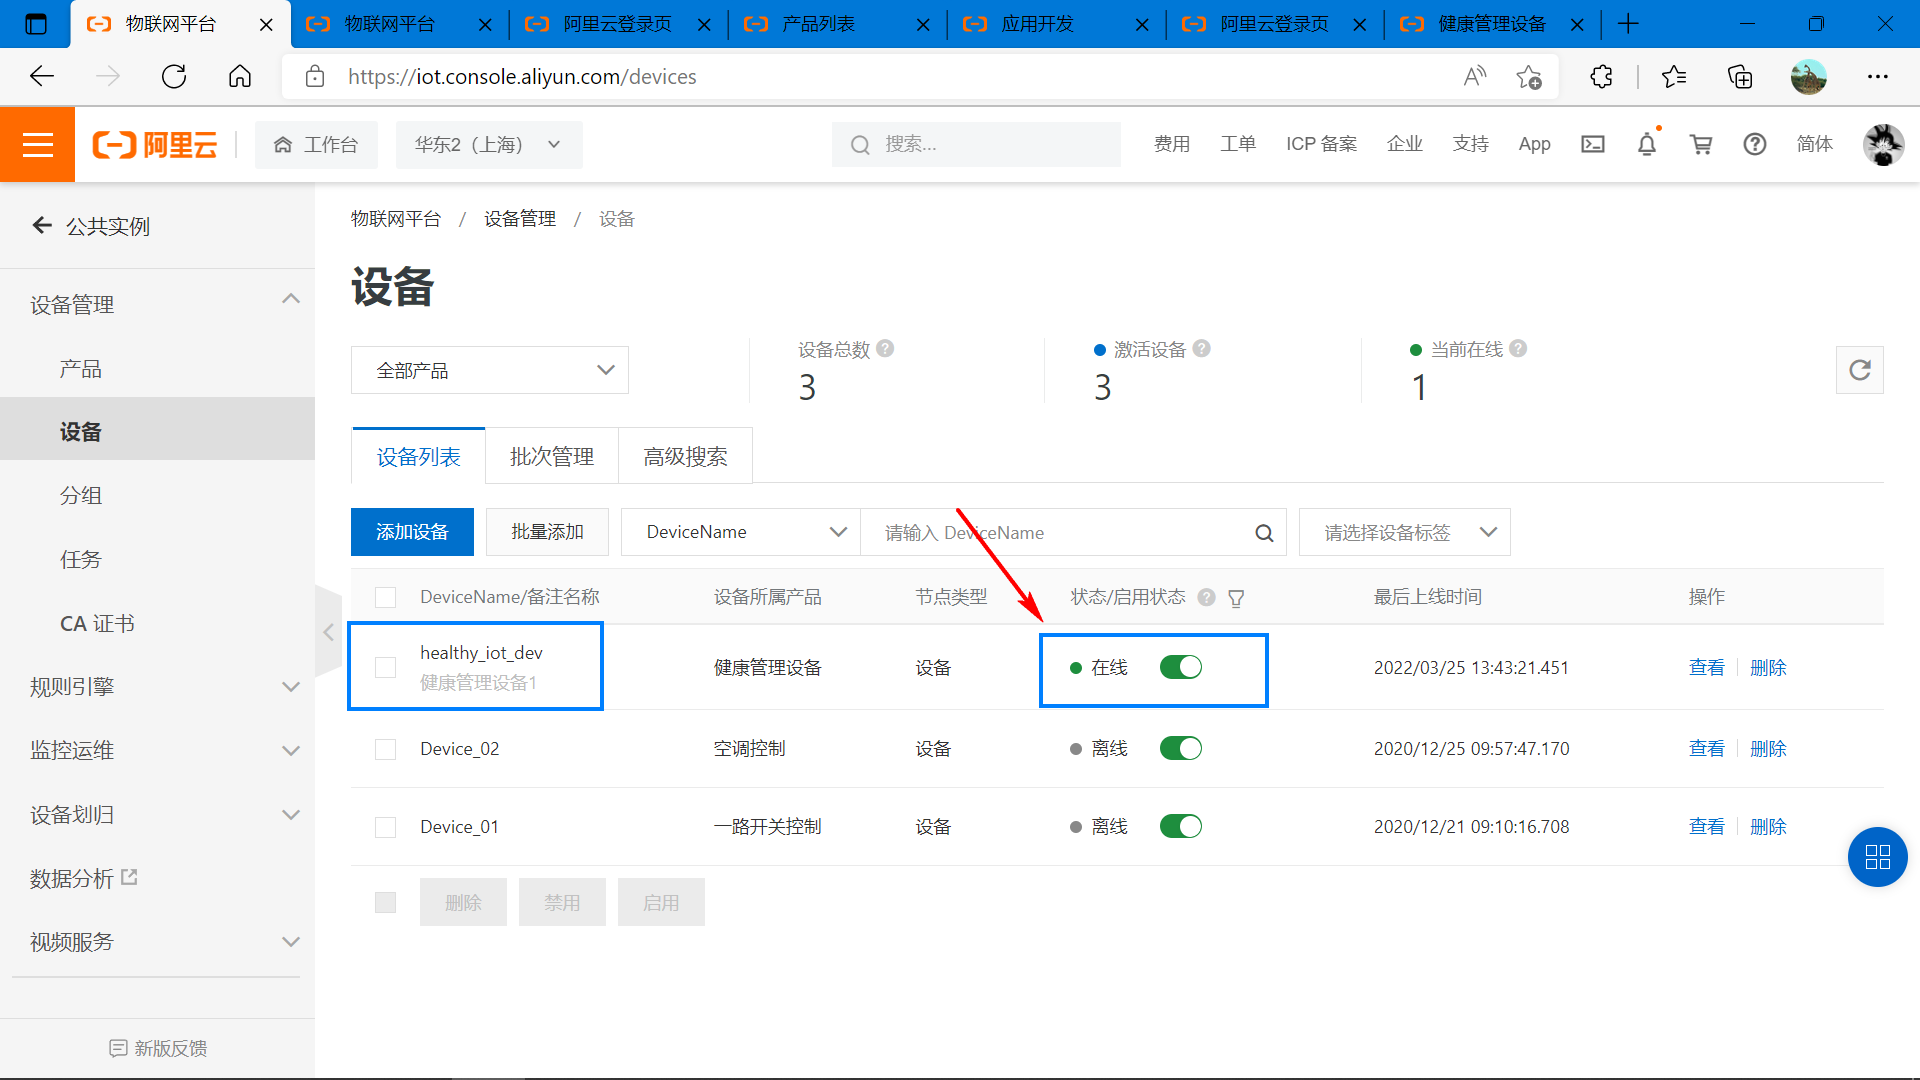Open browser favorites icon

[x=1674, y=77]
